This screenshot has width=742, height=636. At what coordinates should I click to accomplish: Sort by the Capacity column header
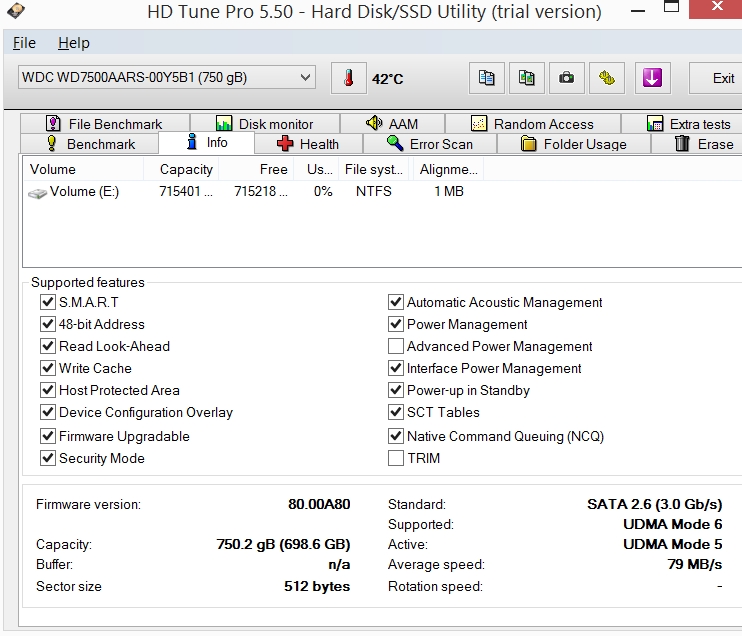[x=181, y=169]
